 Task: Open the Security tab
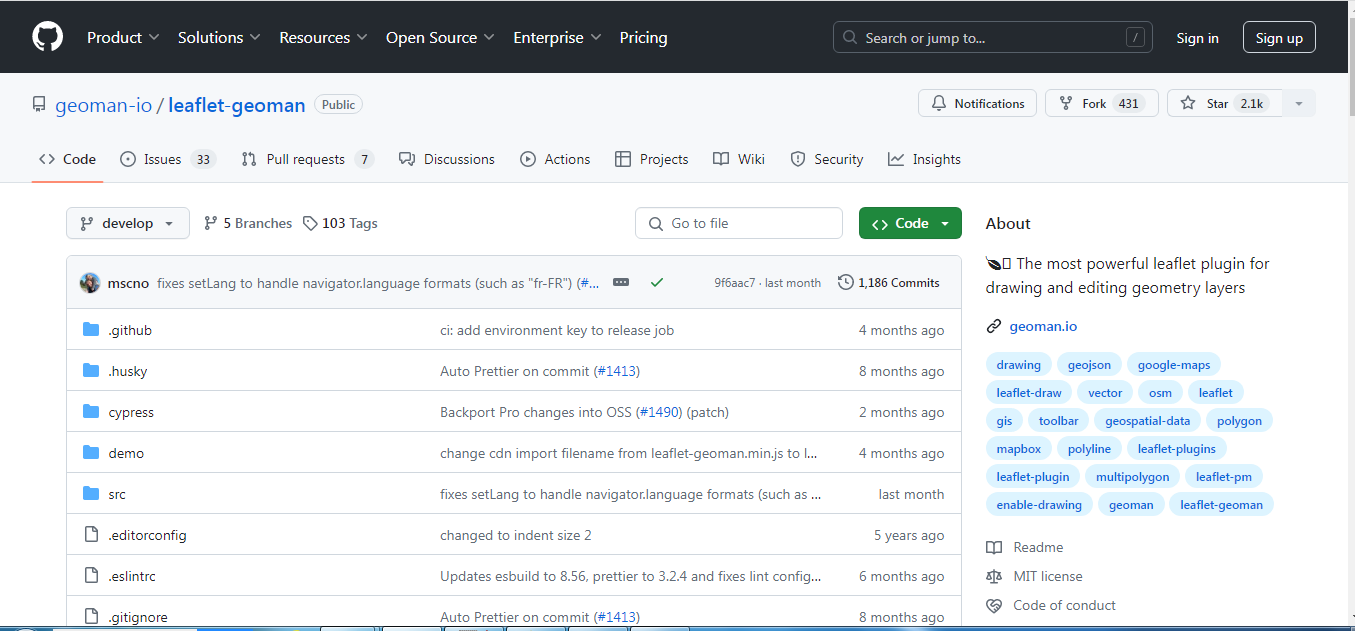click(x=826, y=159)
